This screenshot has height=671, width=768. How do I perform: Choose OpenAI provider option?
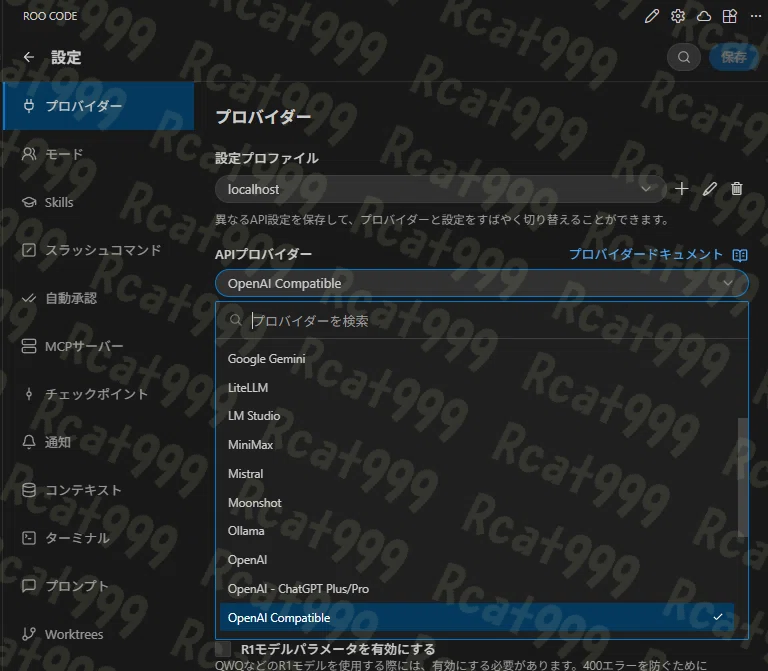(477, 560)
